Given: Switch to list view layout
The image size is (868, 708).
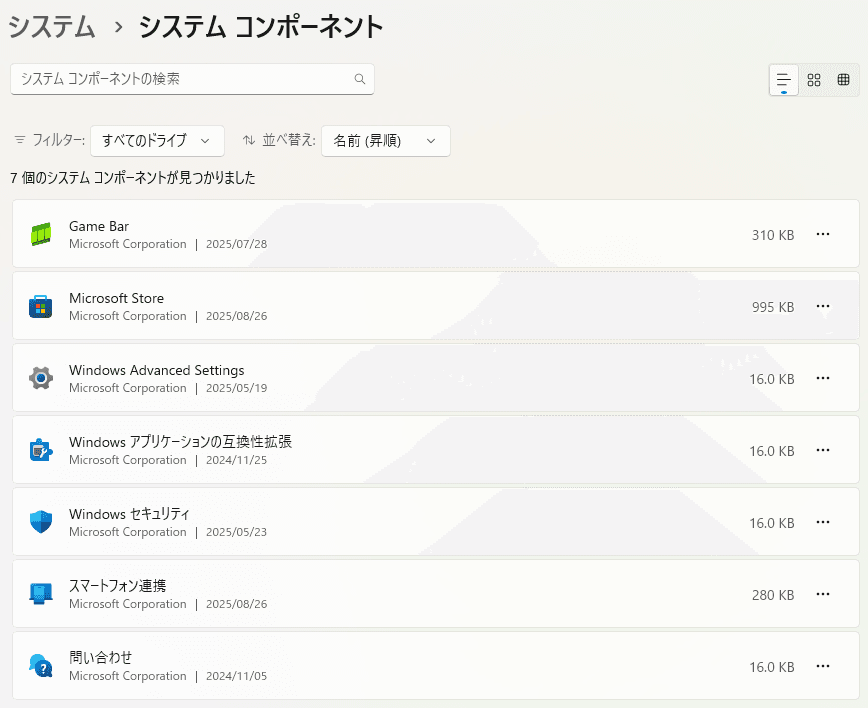Looking at the screenshot, I should (784, 80).
